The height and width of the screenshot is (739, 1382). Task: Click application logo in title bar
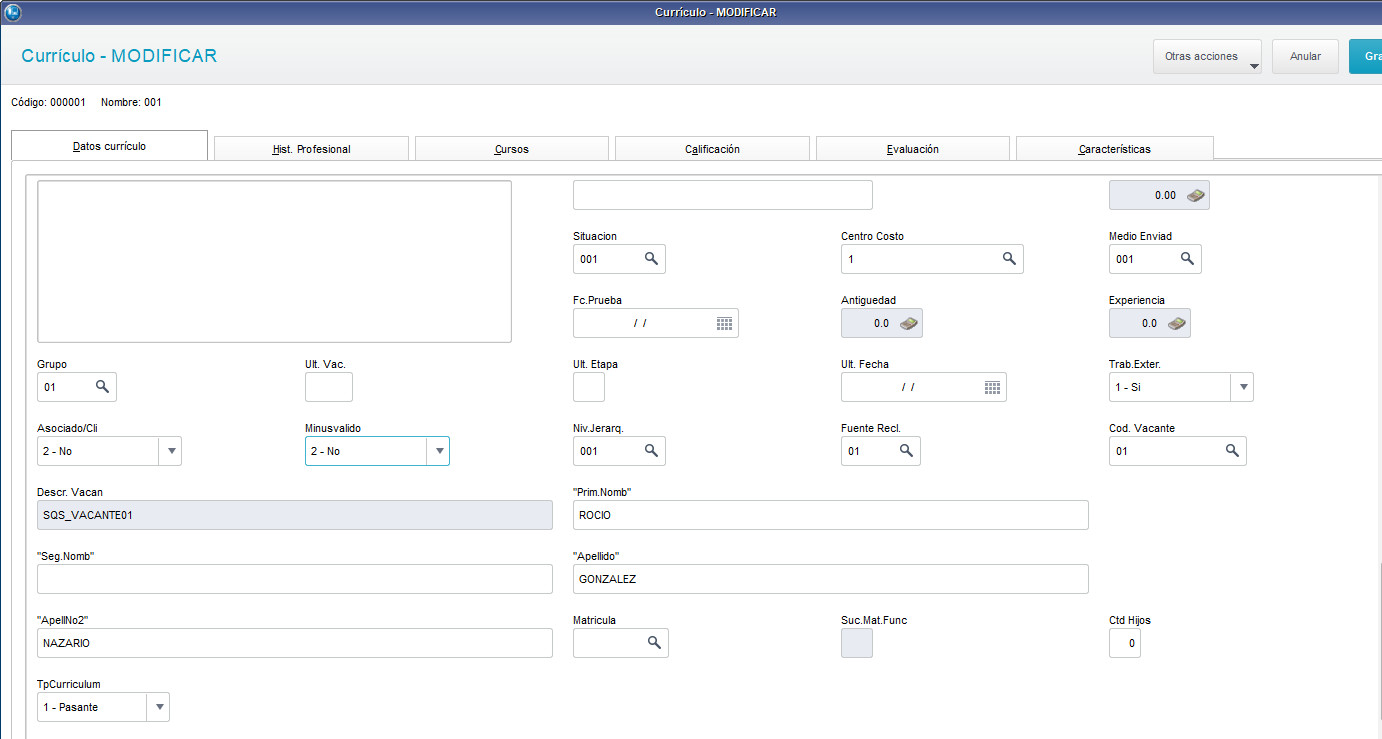click(13, 12)
